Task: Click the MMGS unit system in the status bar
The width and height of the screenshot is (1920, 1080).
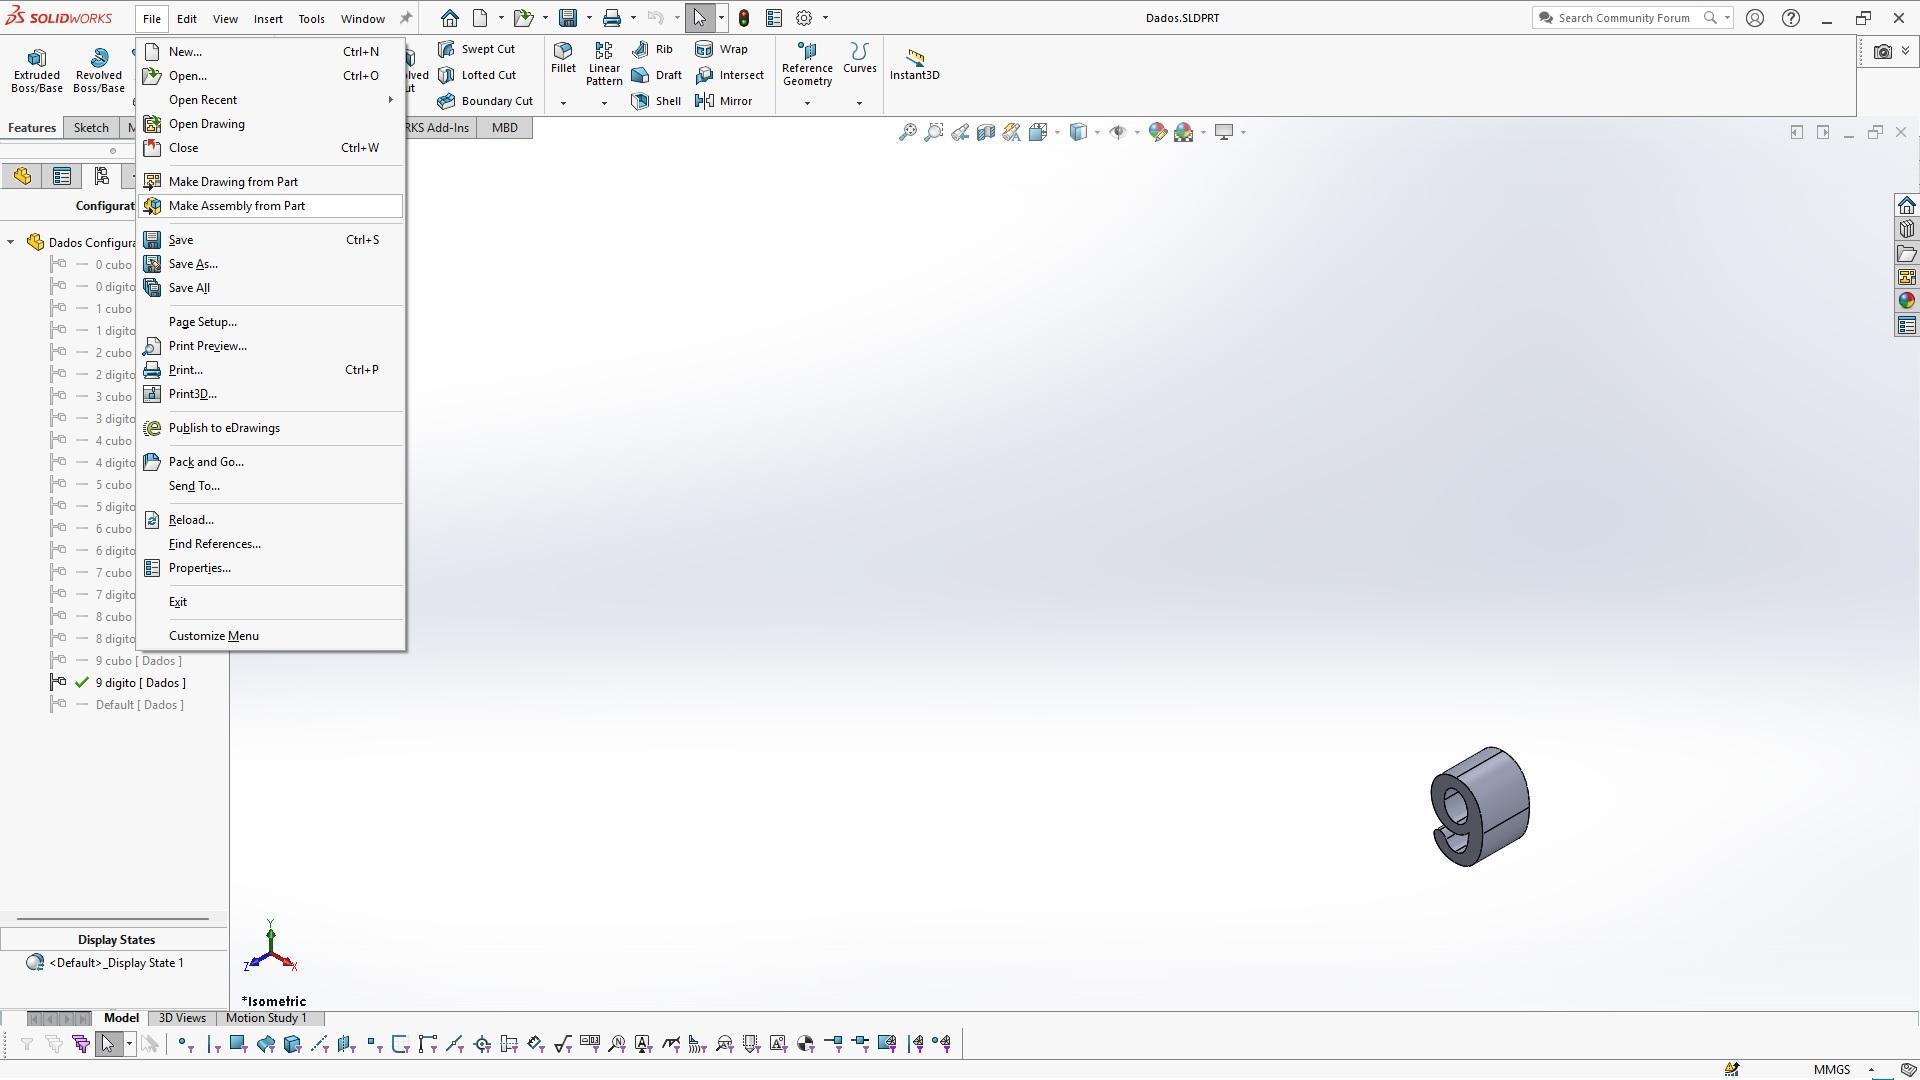Action: [1832, 1070]
